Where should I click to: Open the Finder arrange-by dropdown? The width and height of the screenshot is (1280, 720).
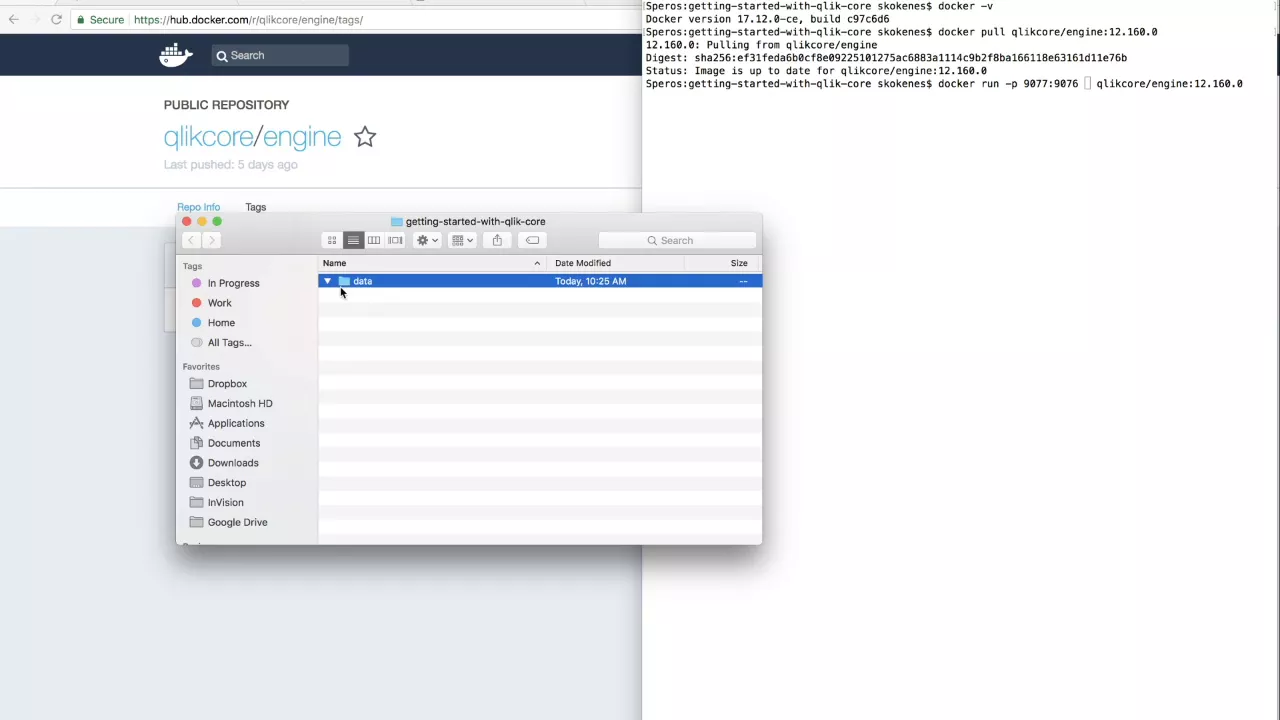462,240
